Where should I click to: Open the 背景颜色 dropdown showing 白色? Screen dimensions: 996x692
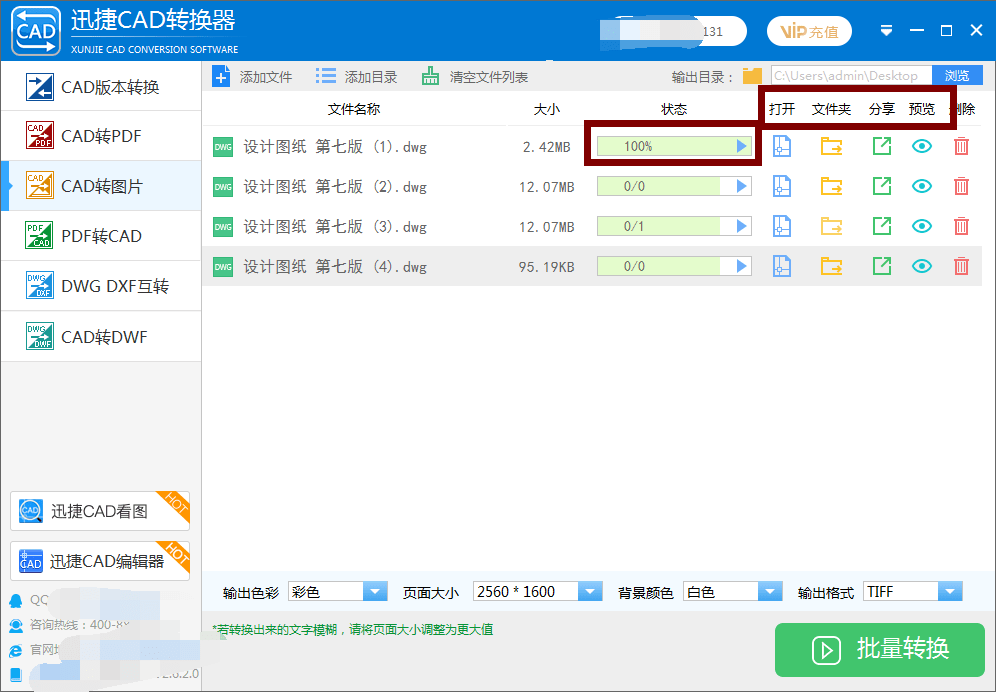pos(733,592)
